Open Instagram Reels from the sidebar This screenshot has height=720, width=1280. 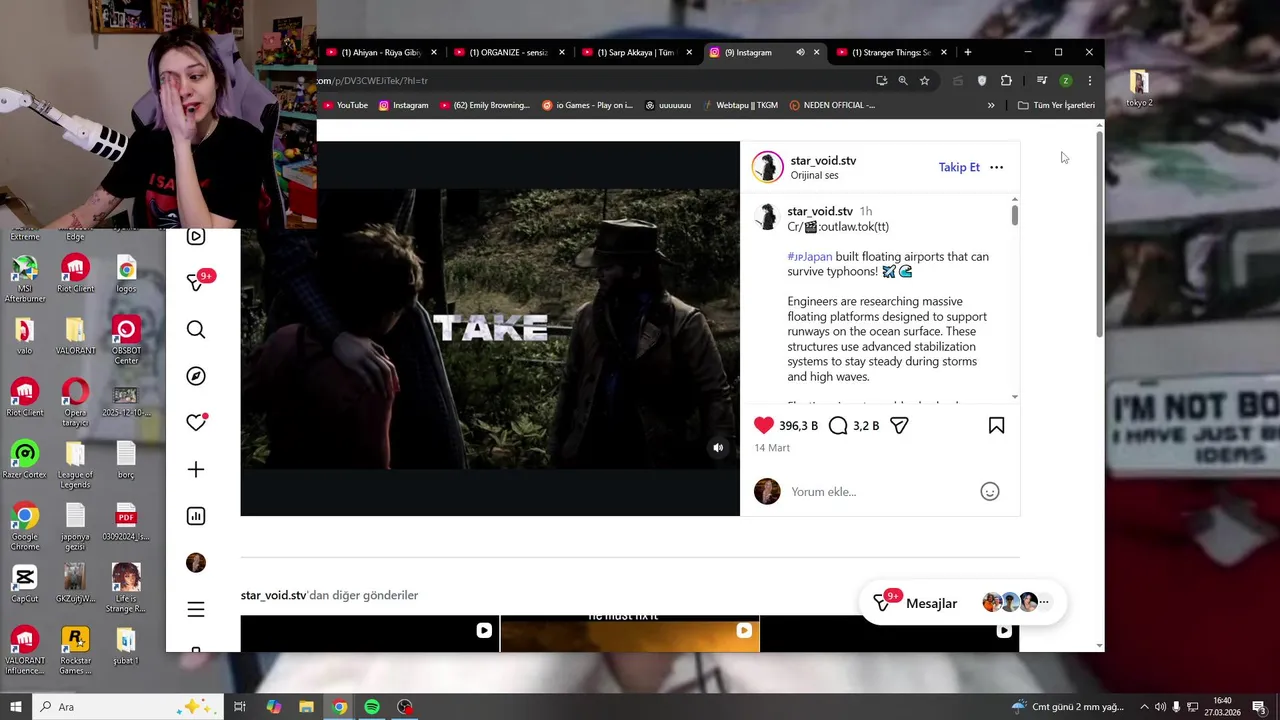196,236
